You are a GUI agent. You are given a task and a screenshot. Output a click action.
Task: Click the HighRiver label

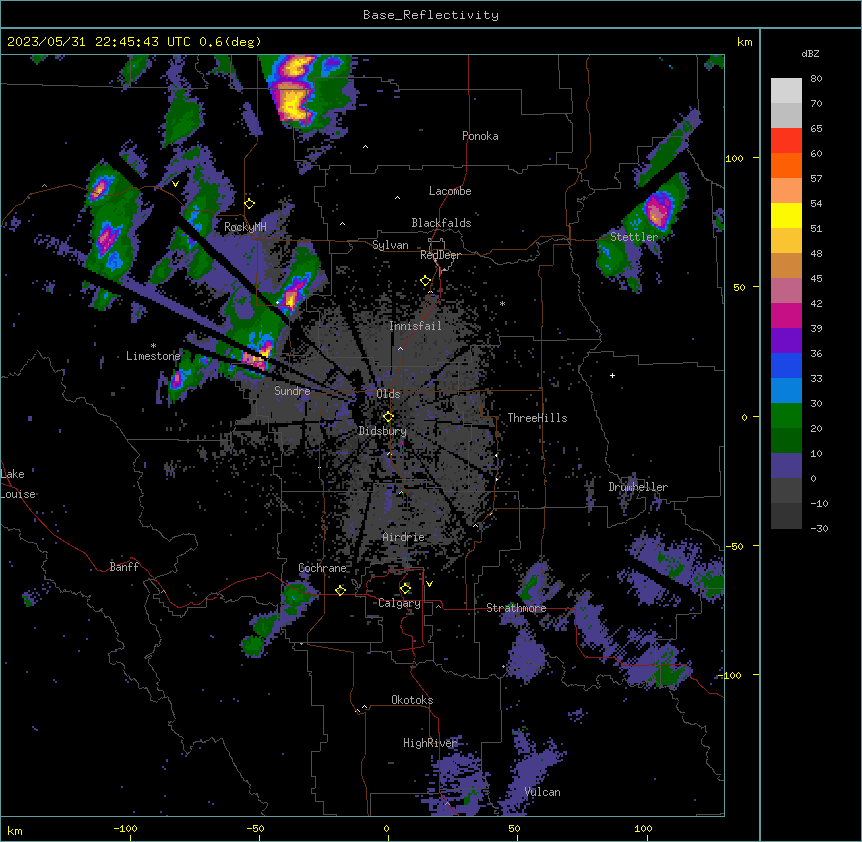[x=429, y=743]
